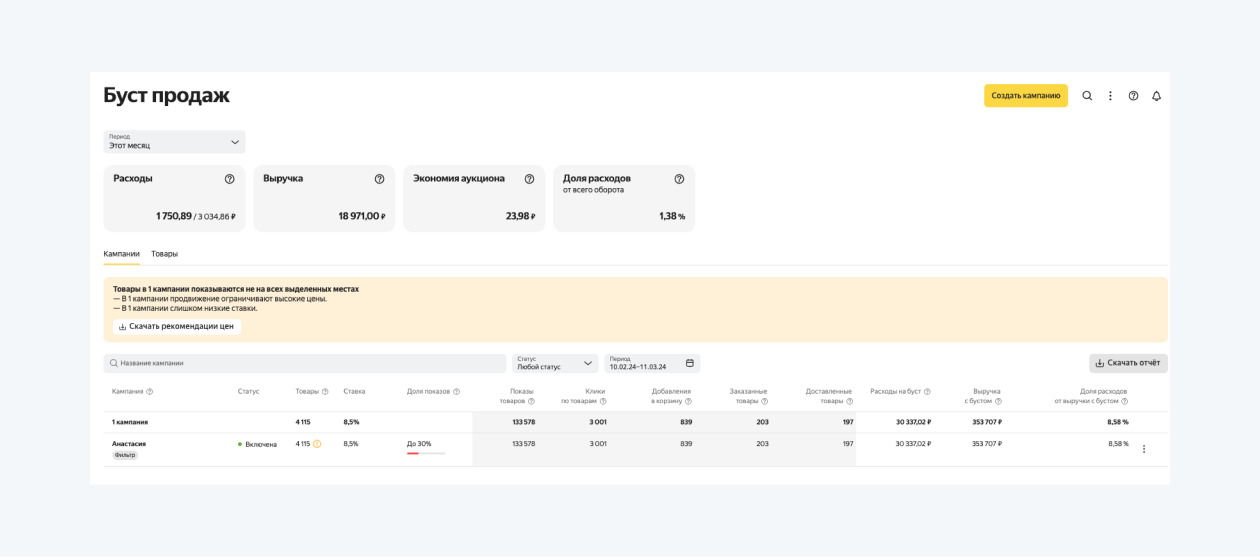Click the Буст продаж page title
Screen dimensions: 1260x557
pyautogui.click(x=167, y=95)
